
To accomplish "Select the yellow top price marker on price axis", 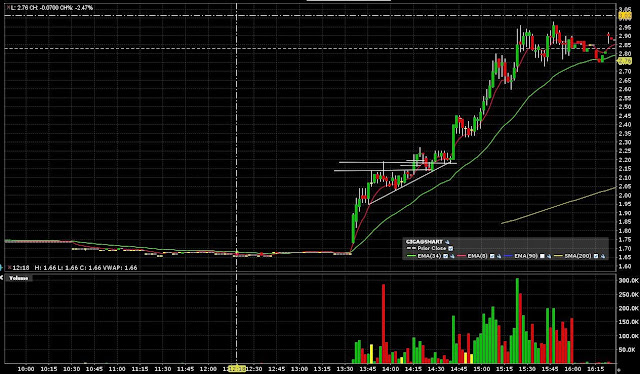I will 625,16.
